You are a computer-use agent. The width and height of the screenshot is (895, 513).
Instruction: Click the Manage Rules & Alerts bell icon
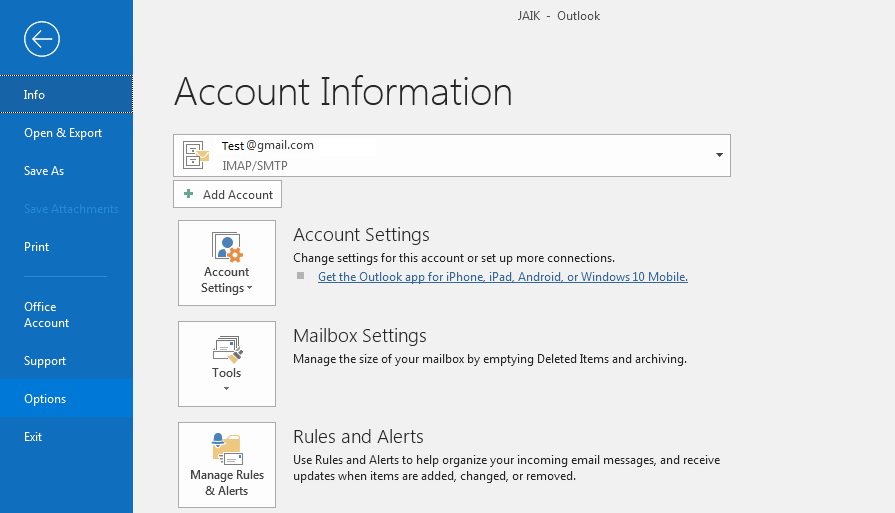coord(227,449)
